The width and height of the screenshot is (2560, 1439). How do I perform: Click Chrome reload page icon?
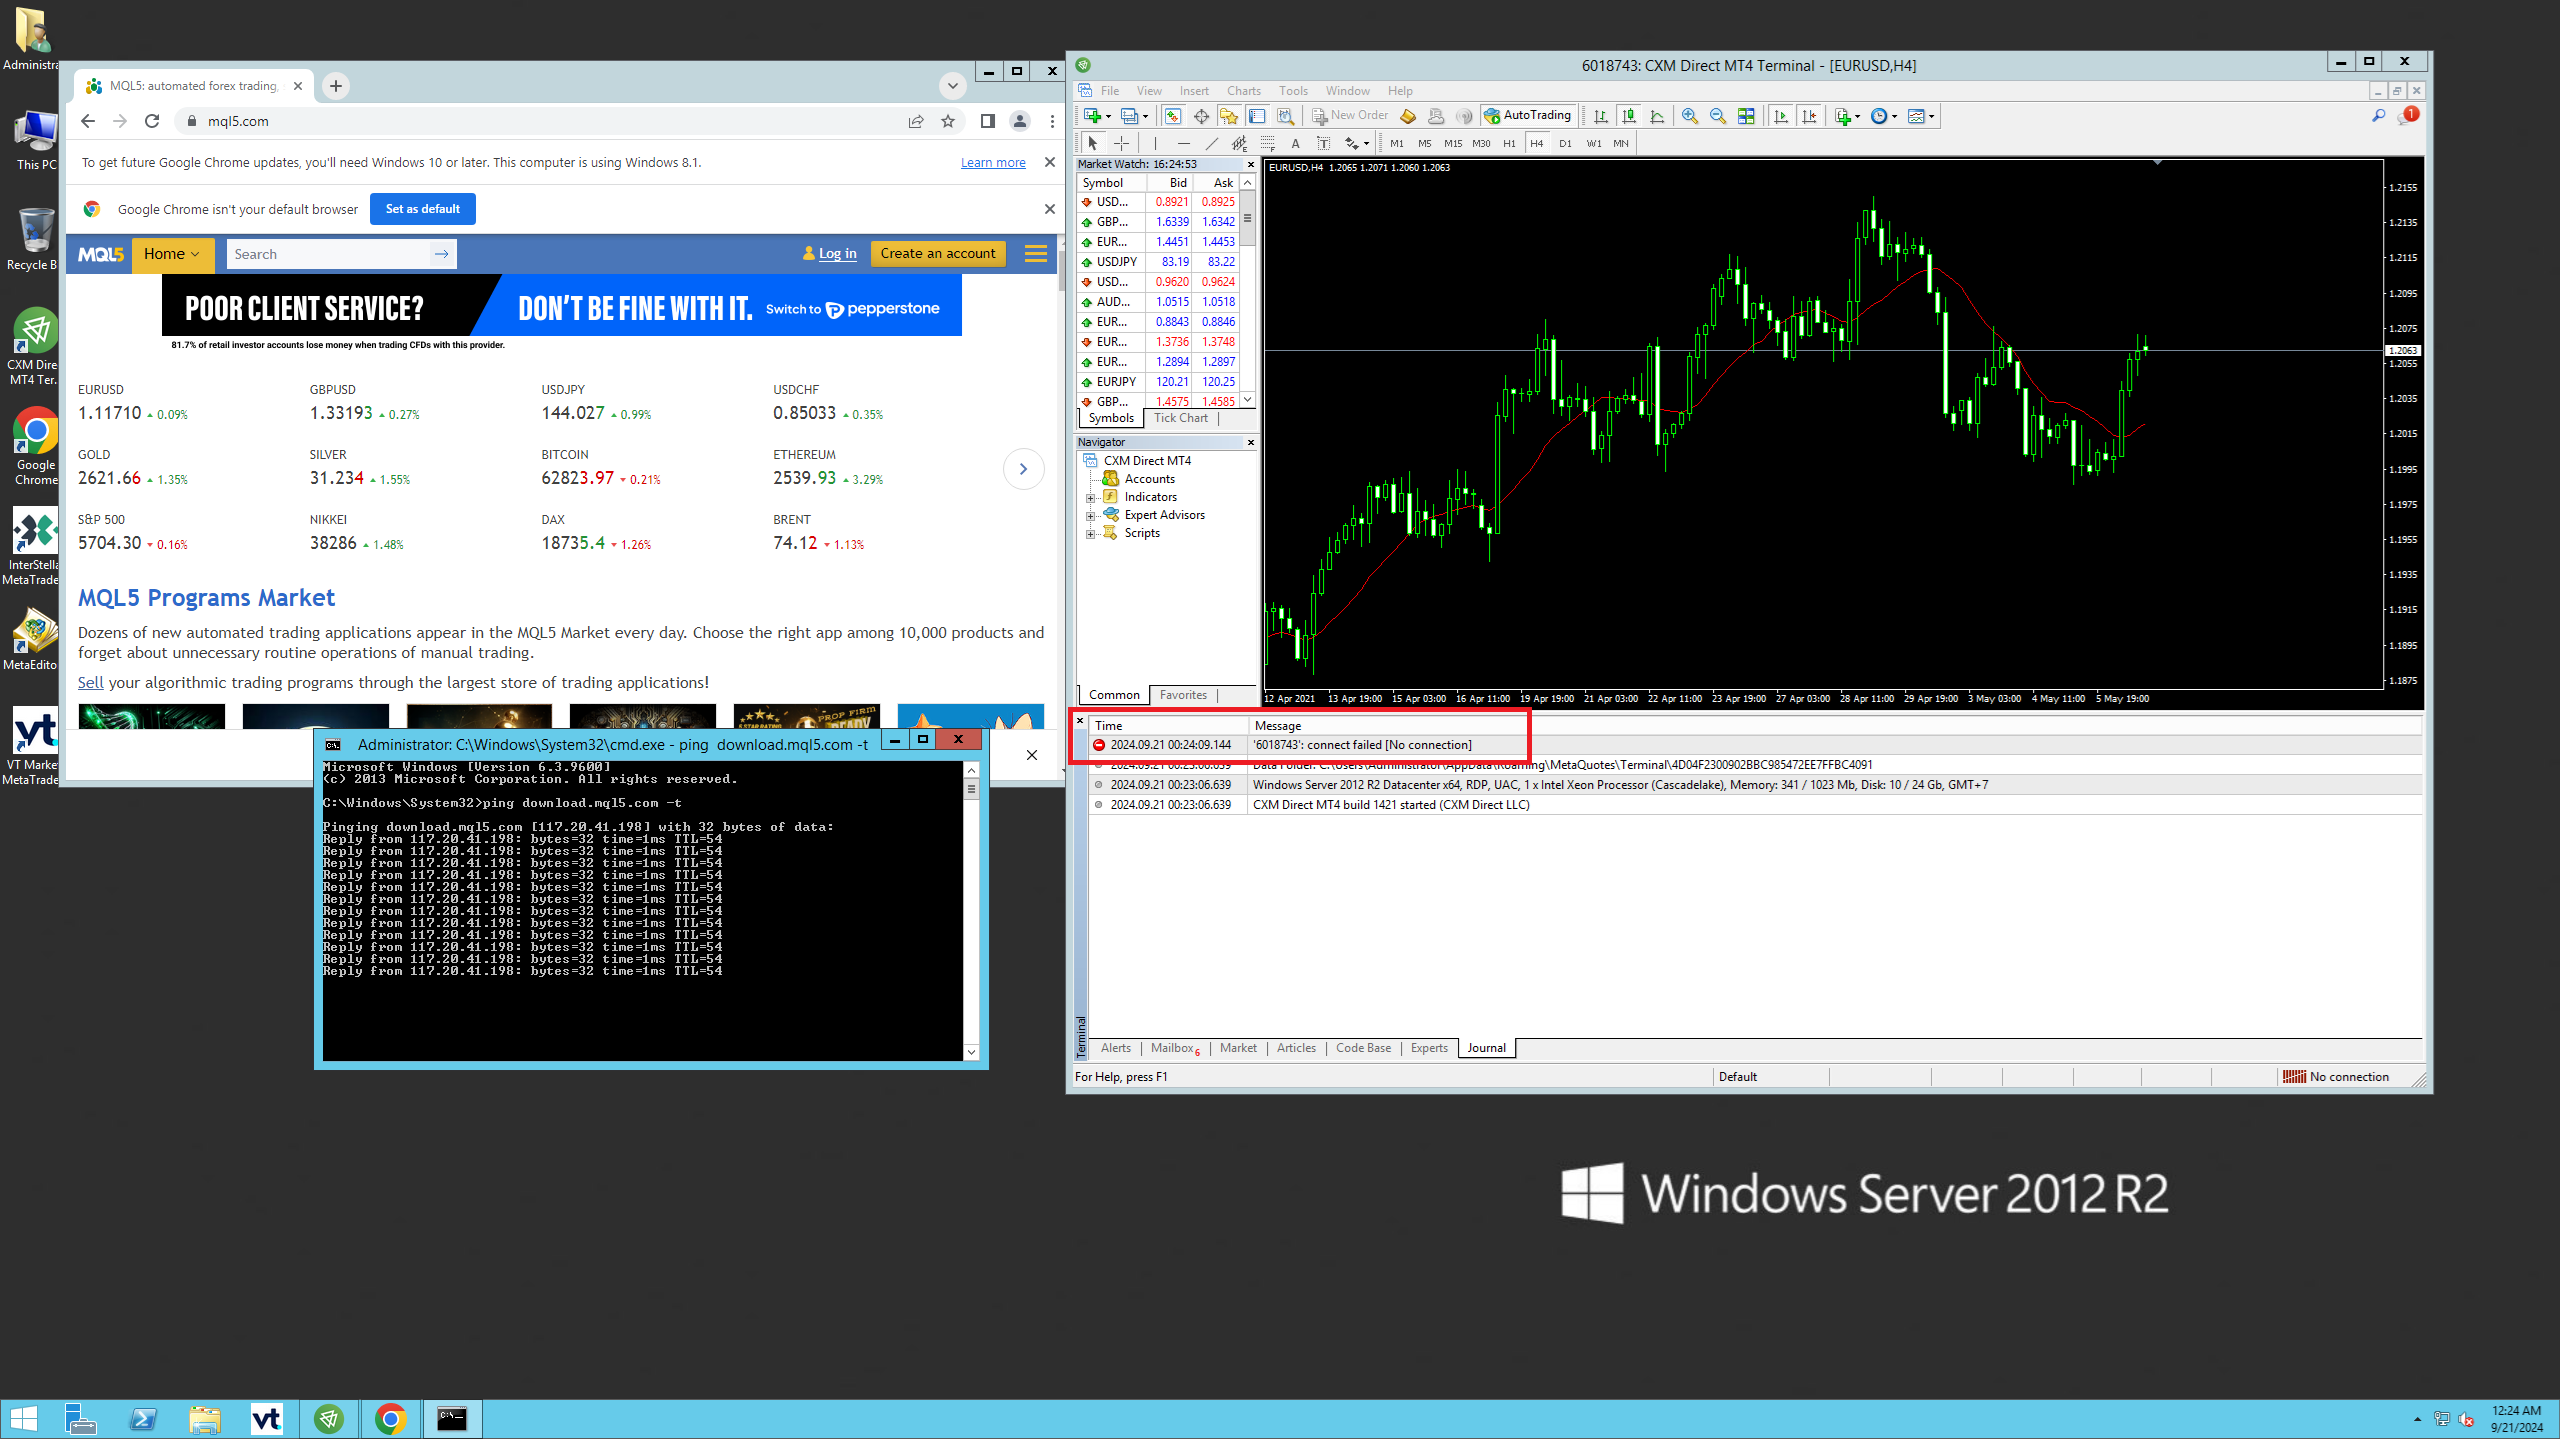click(x=152, y=121)
